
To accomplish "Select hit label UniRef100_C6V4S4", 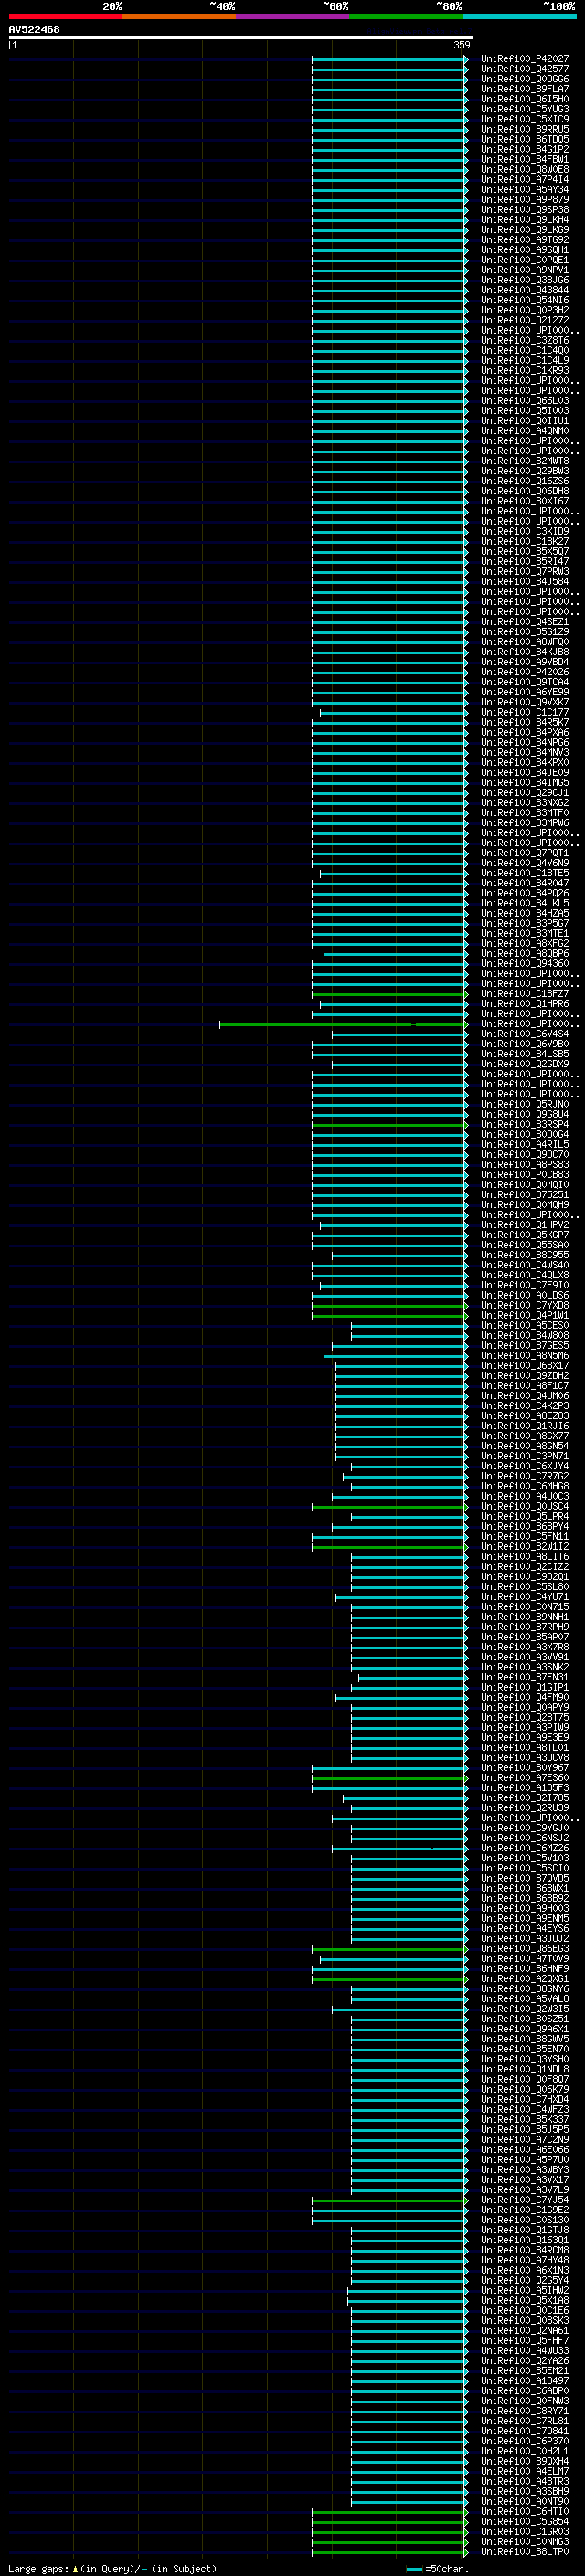I will click(524, 1034).
